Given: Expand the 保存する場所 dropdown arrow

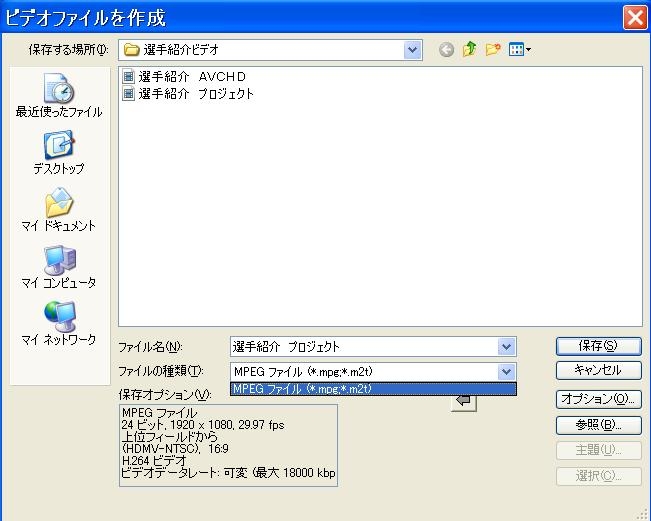Looking at the screenshot, I should point(413,50).
